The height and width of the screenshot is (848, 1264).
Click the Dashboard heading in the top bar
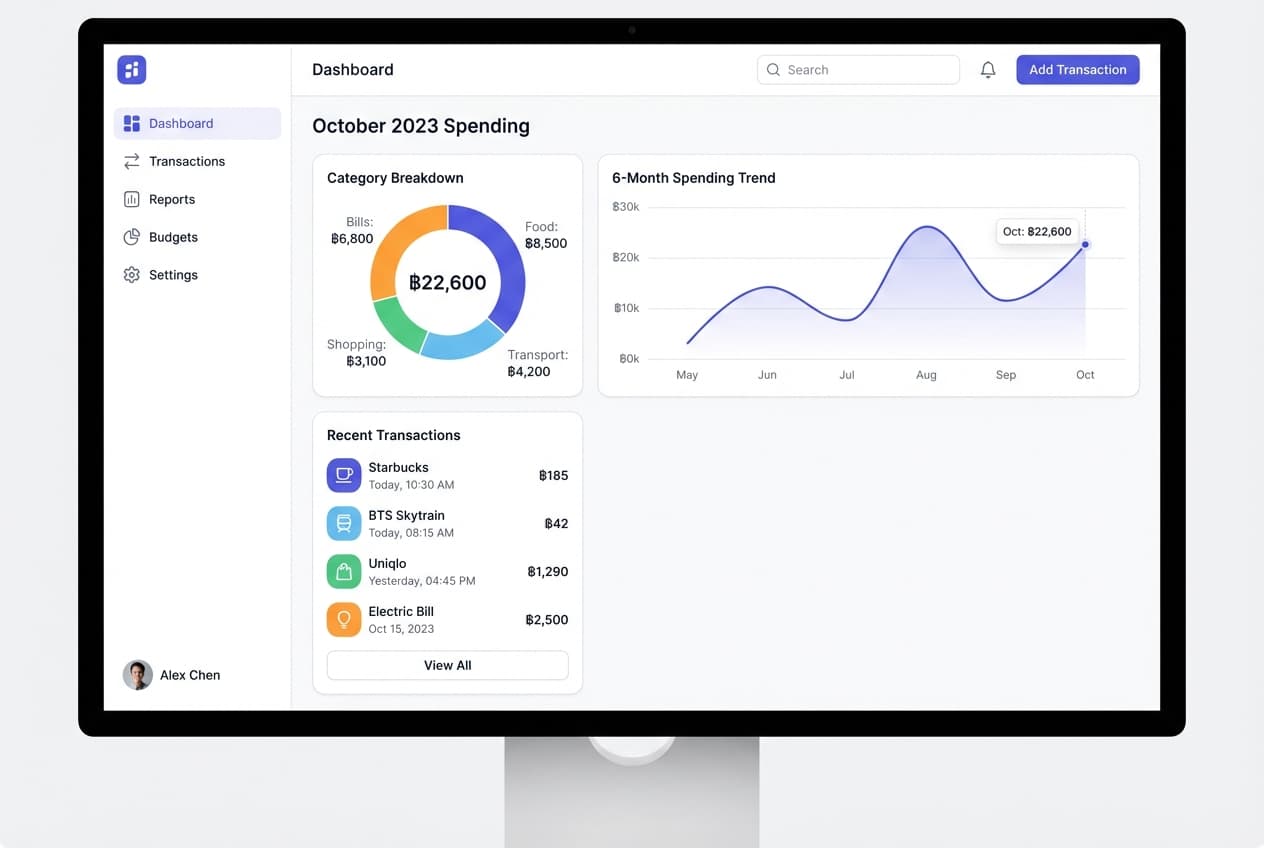click(x=352, y=69)
